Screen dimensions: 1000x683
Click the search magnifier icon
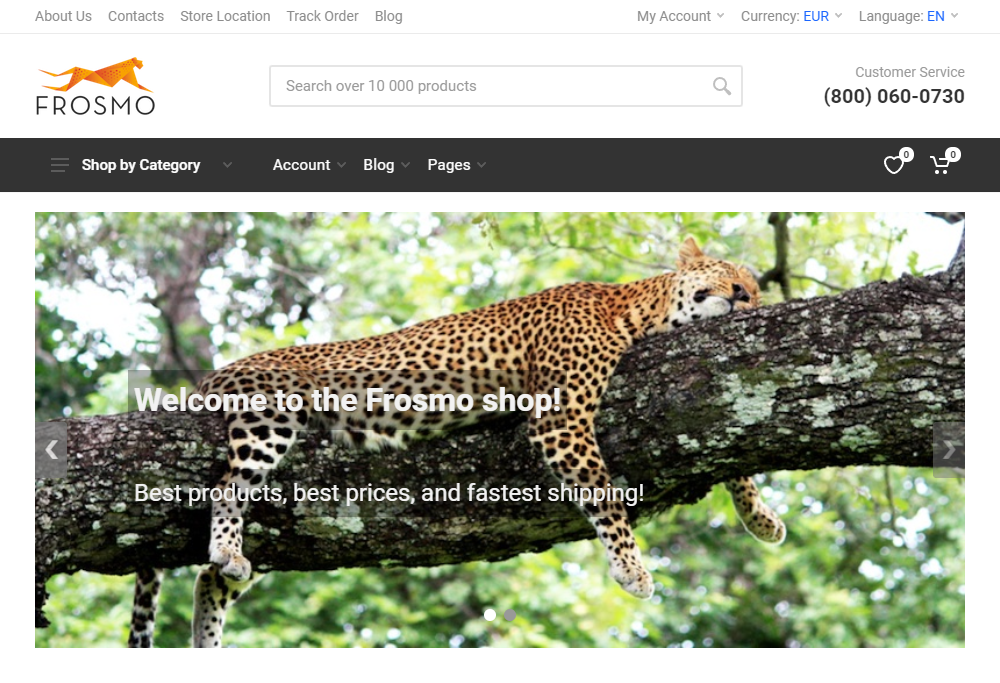722,86
